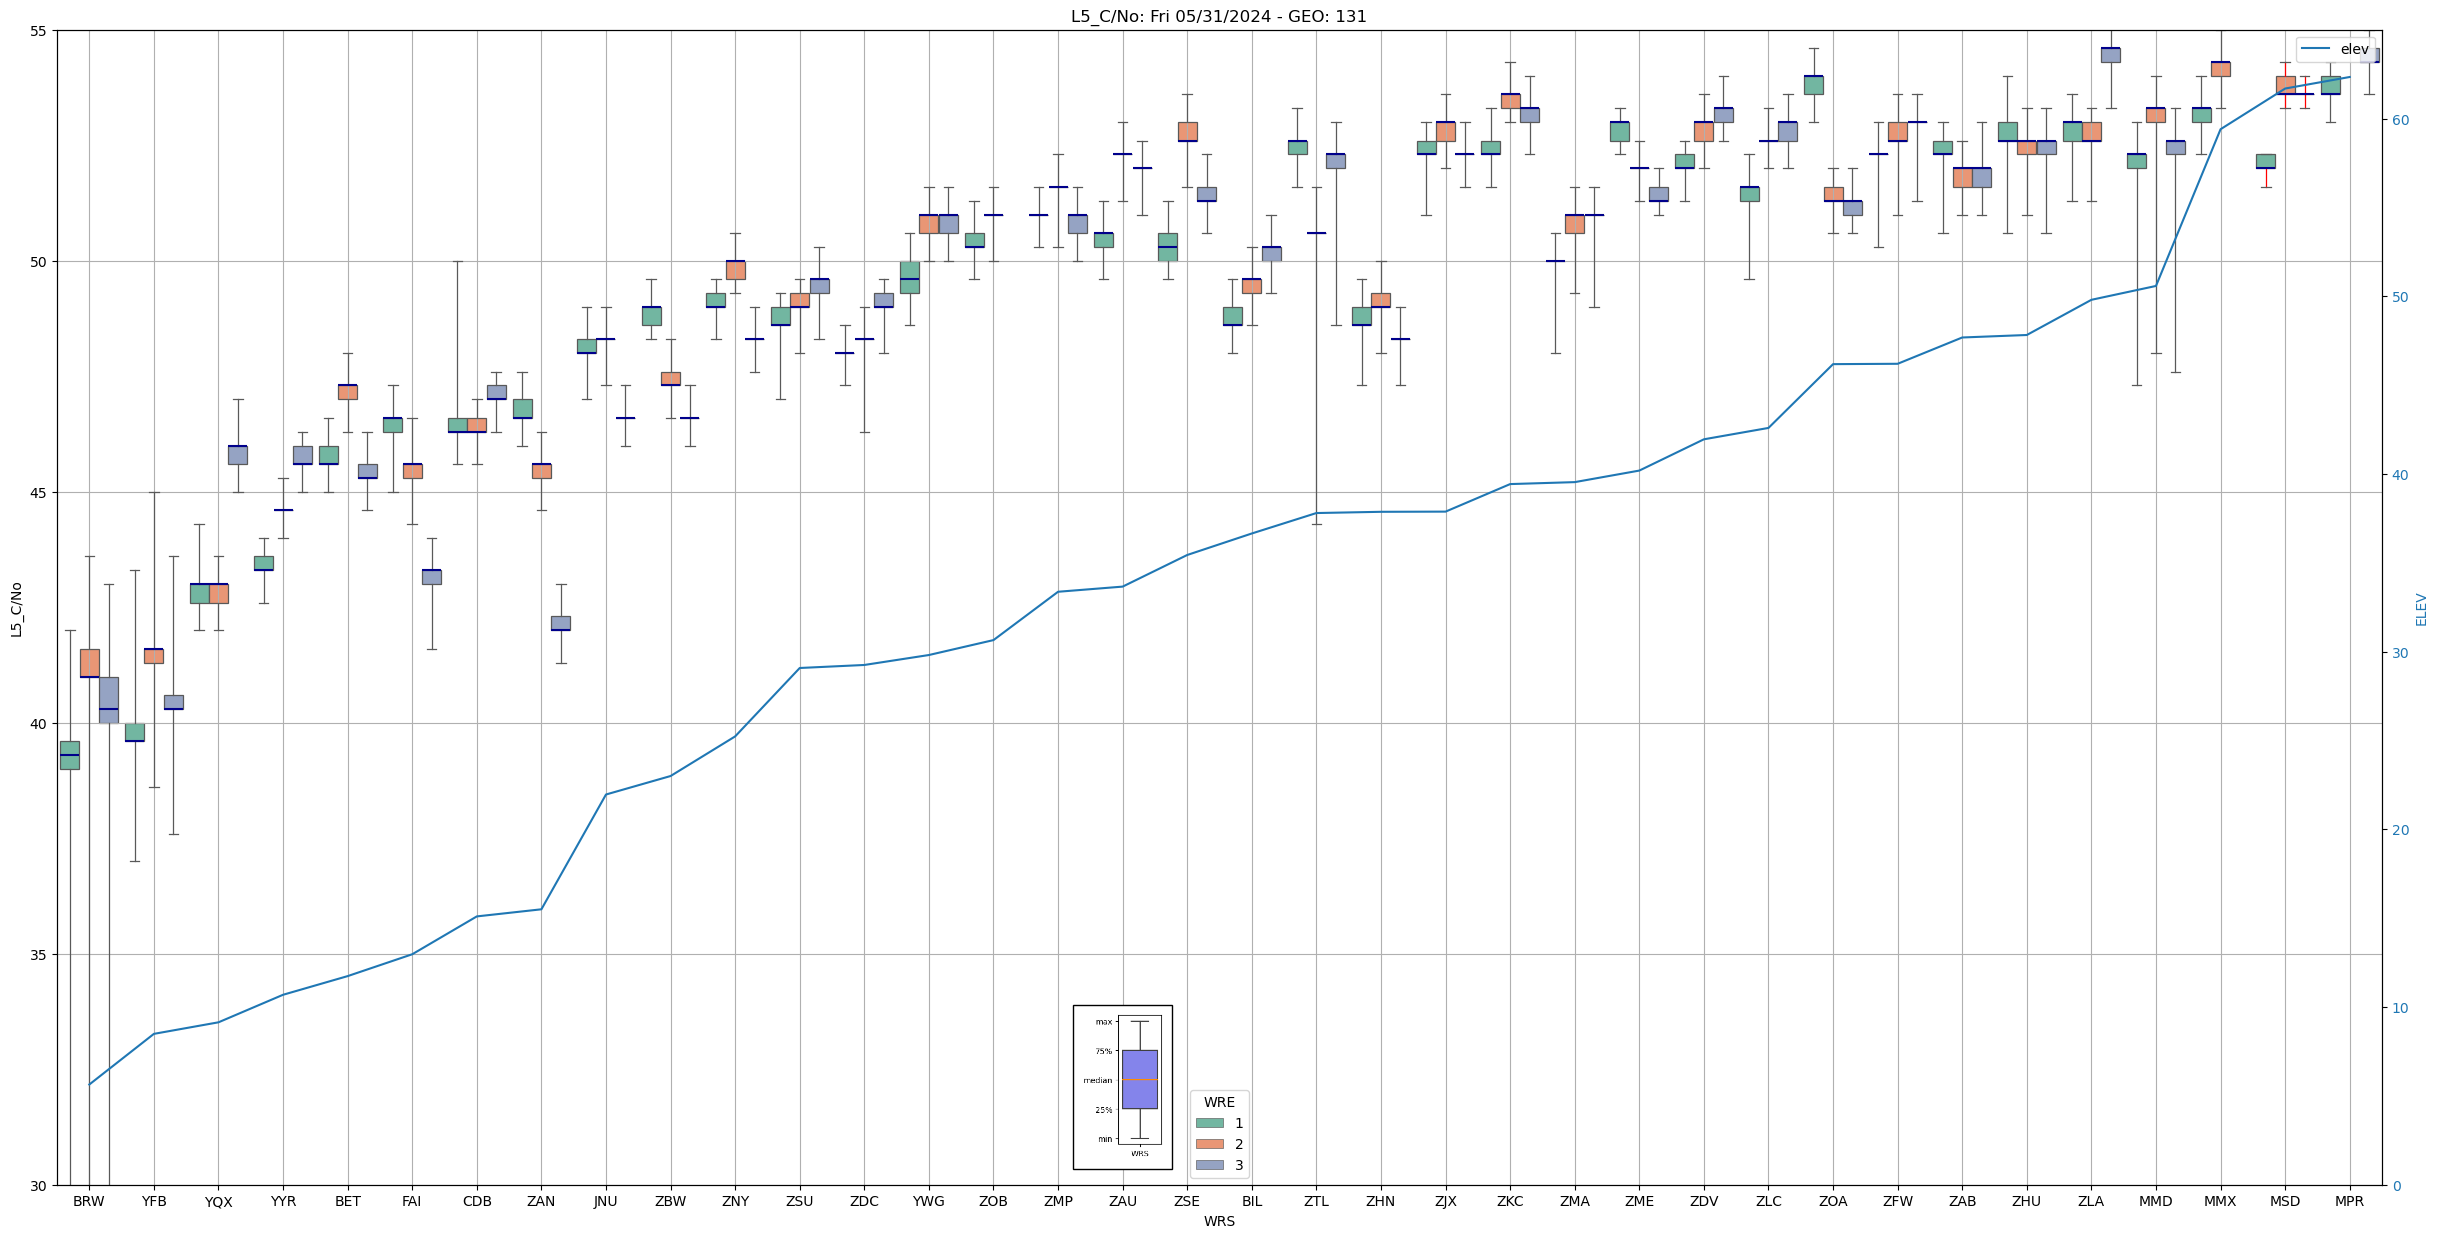This screenshot has width=2439, height=1238.
Task: Click the ZAB x-axis label
Action: (1962, 1201)
